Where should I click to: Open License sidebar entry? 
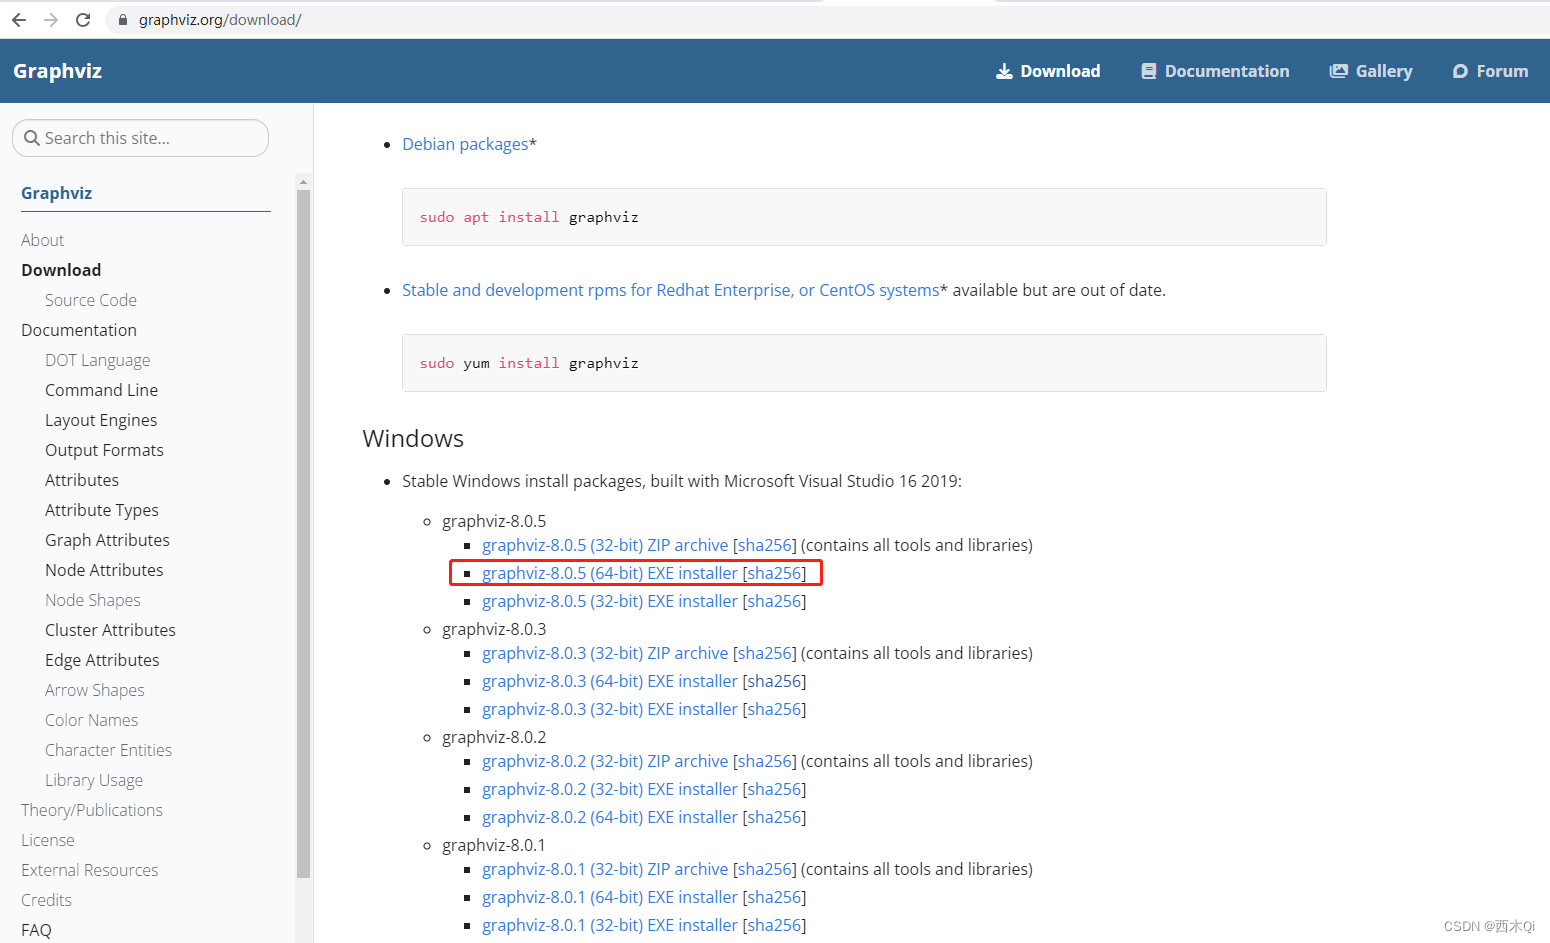(48, 840)
